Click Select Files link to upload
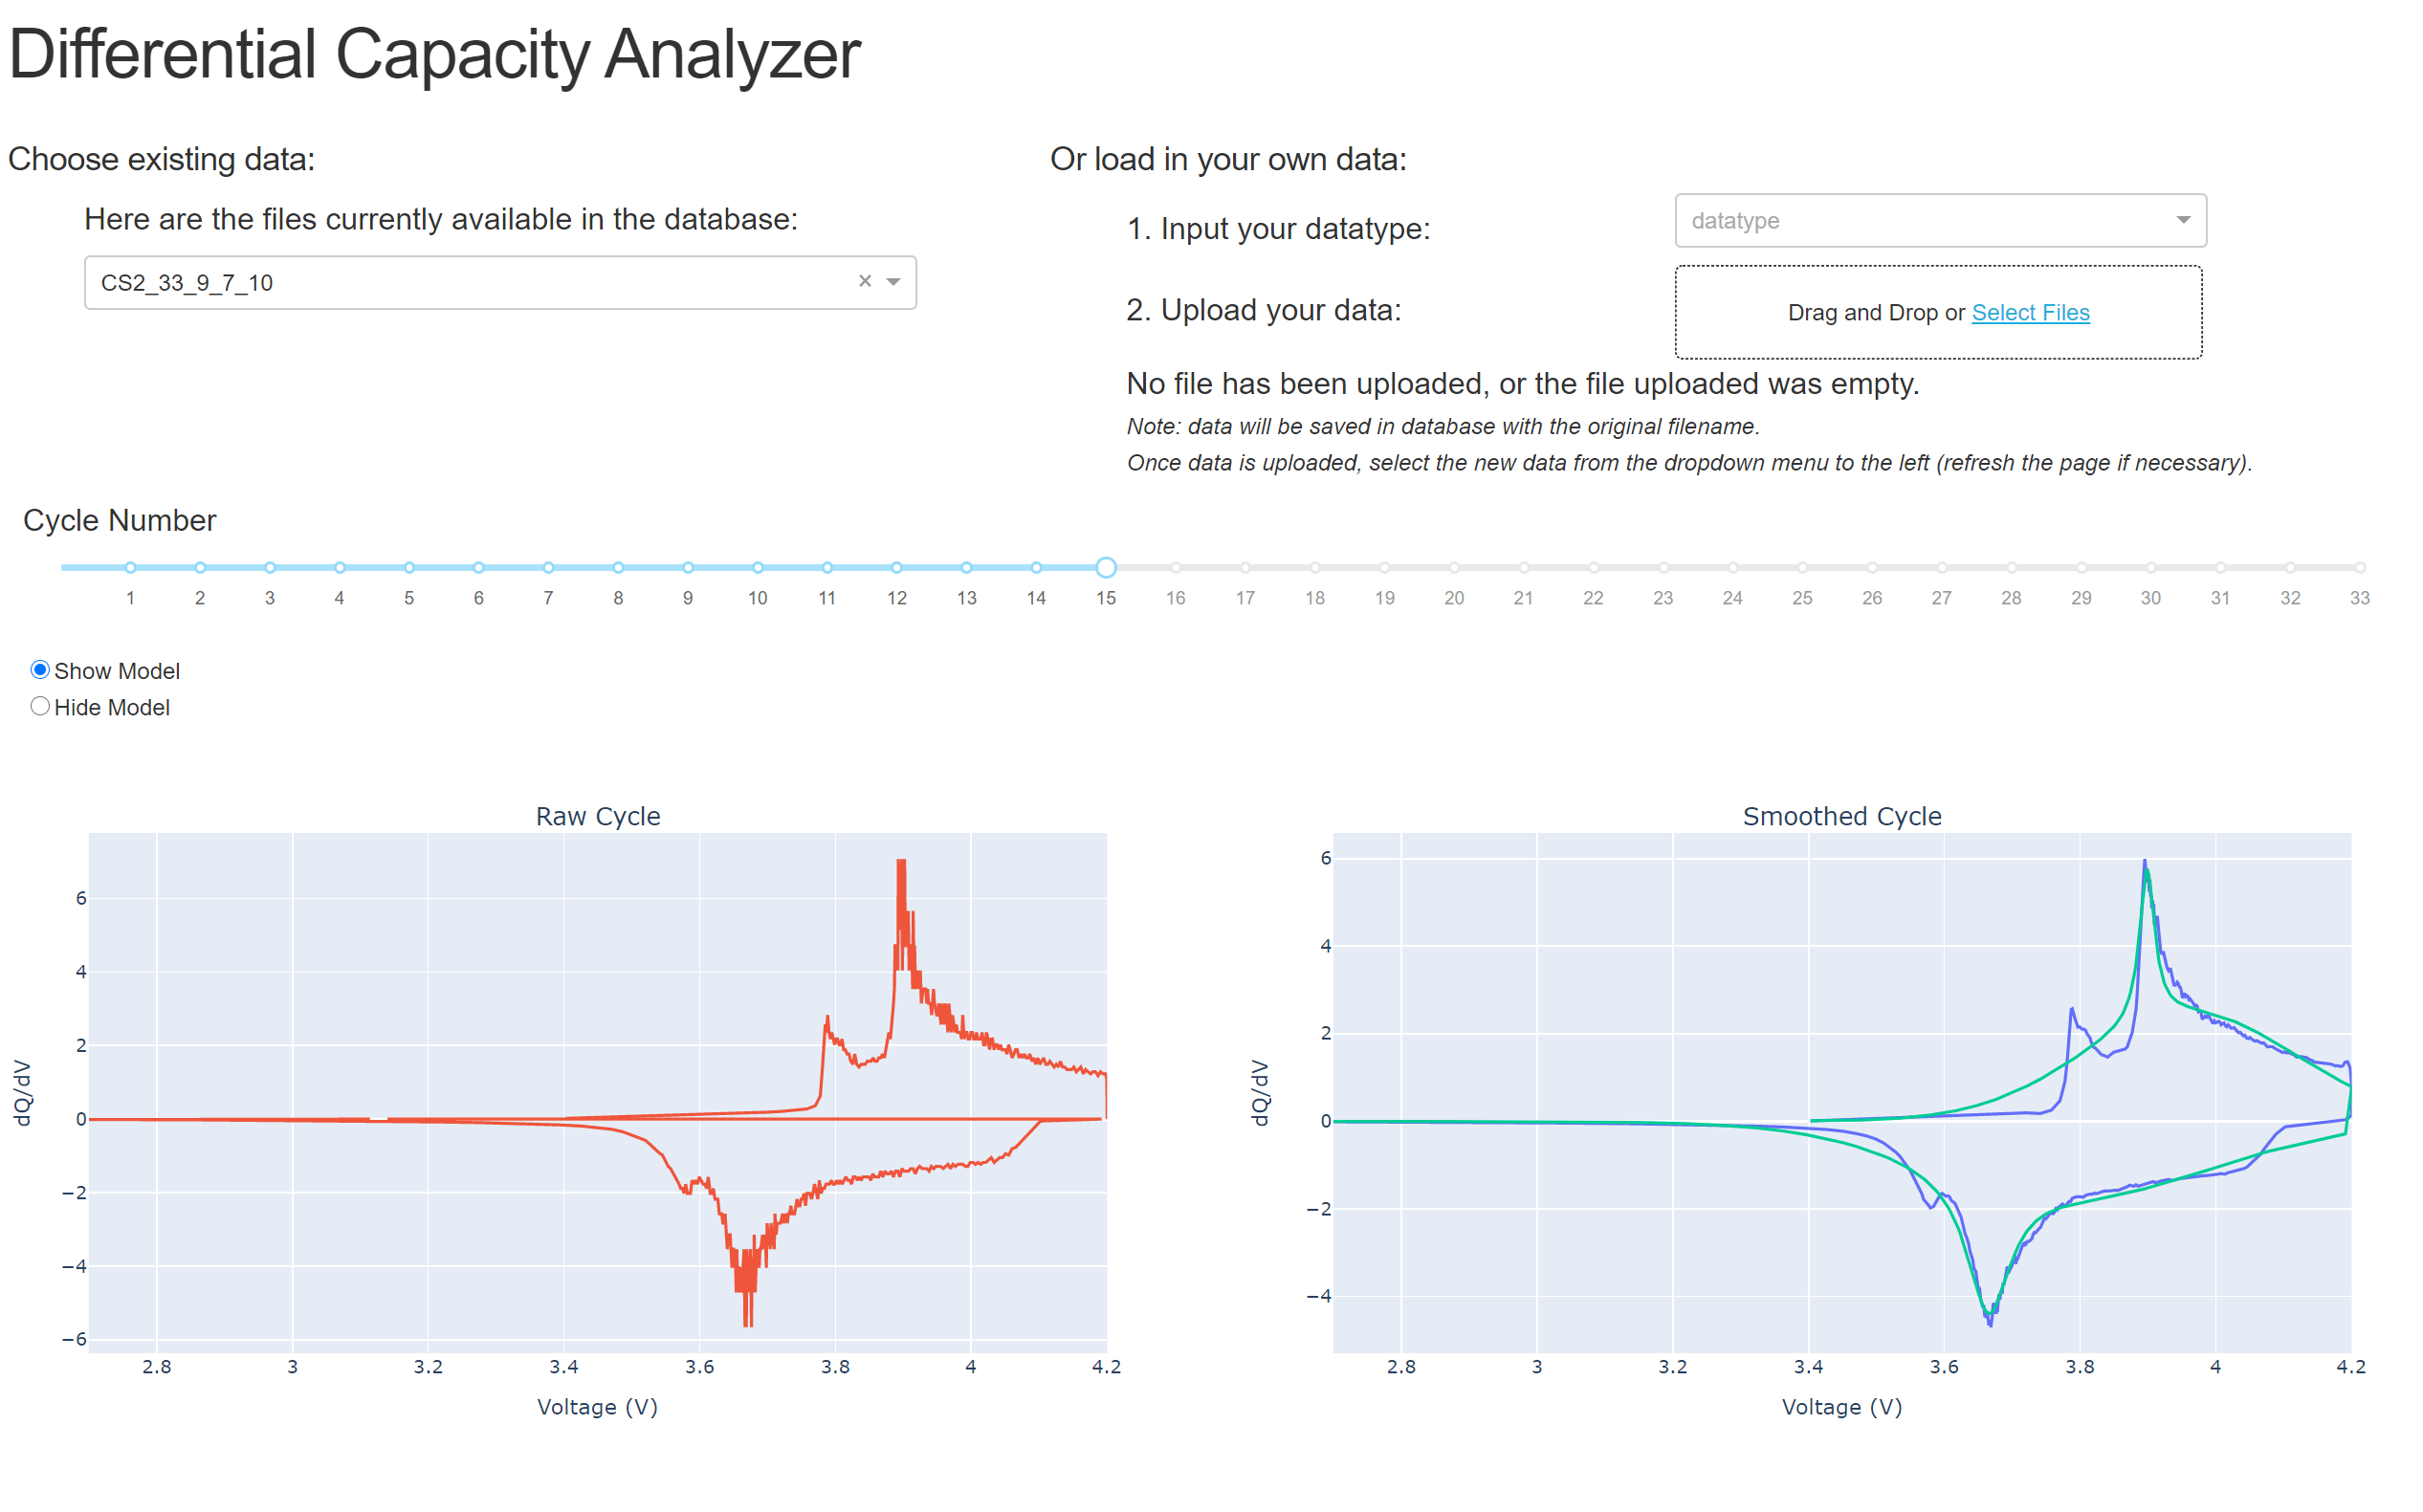The width and height of the screenshot is (2423, 1512). coord(2033,312)
